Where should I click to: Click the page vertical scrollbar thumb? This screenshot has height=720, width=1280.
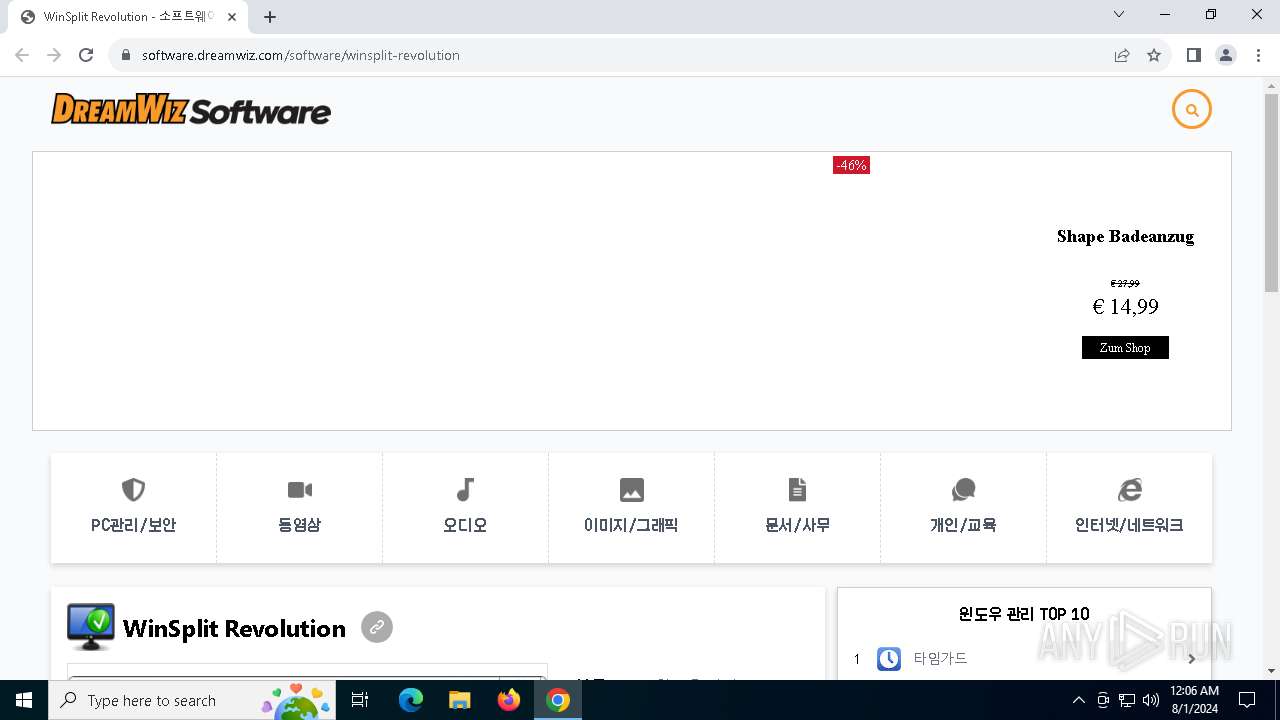1271,192
